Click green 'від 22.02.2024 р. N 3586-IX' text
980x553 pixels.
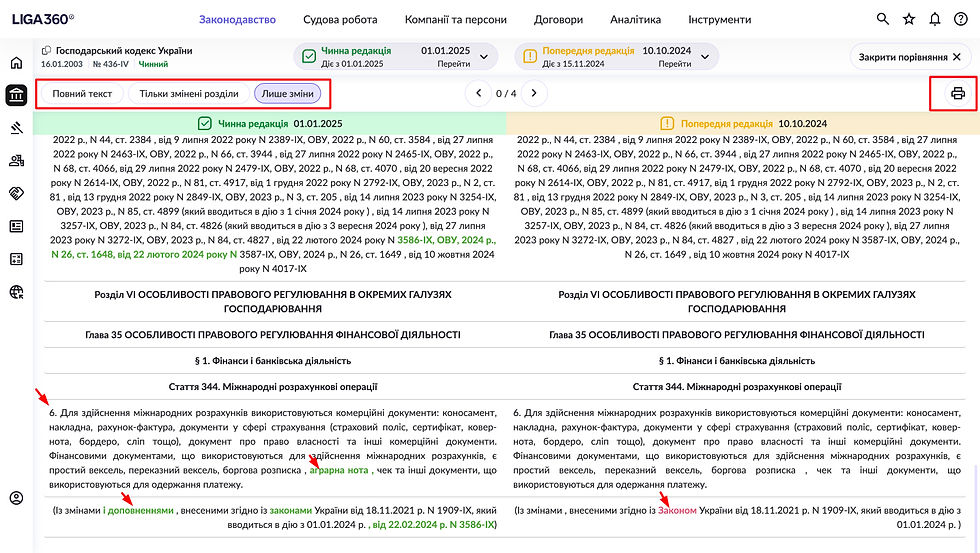433,525
